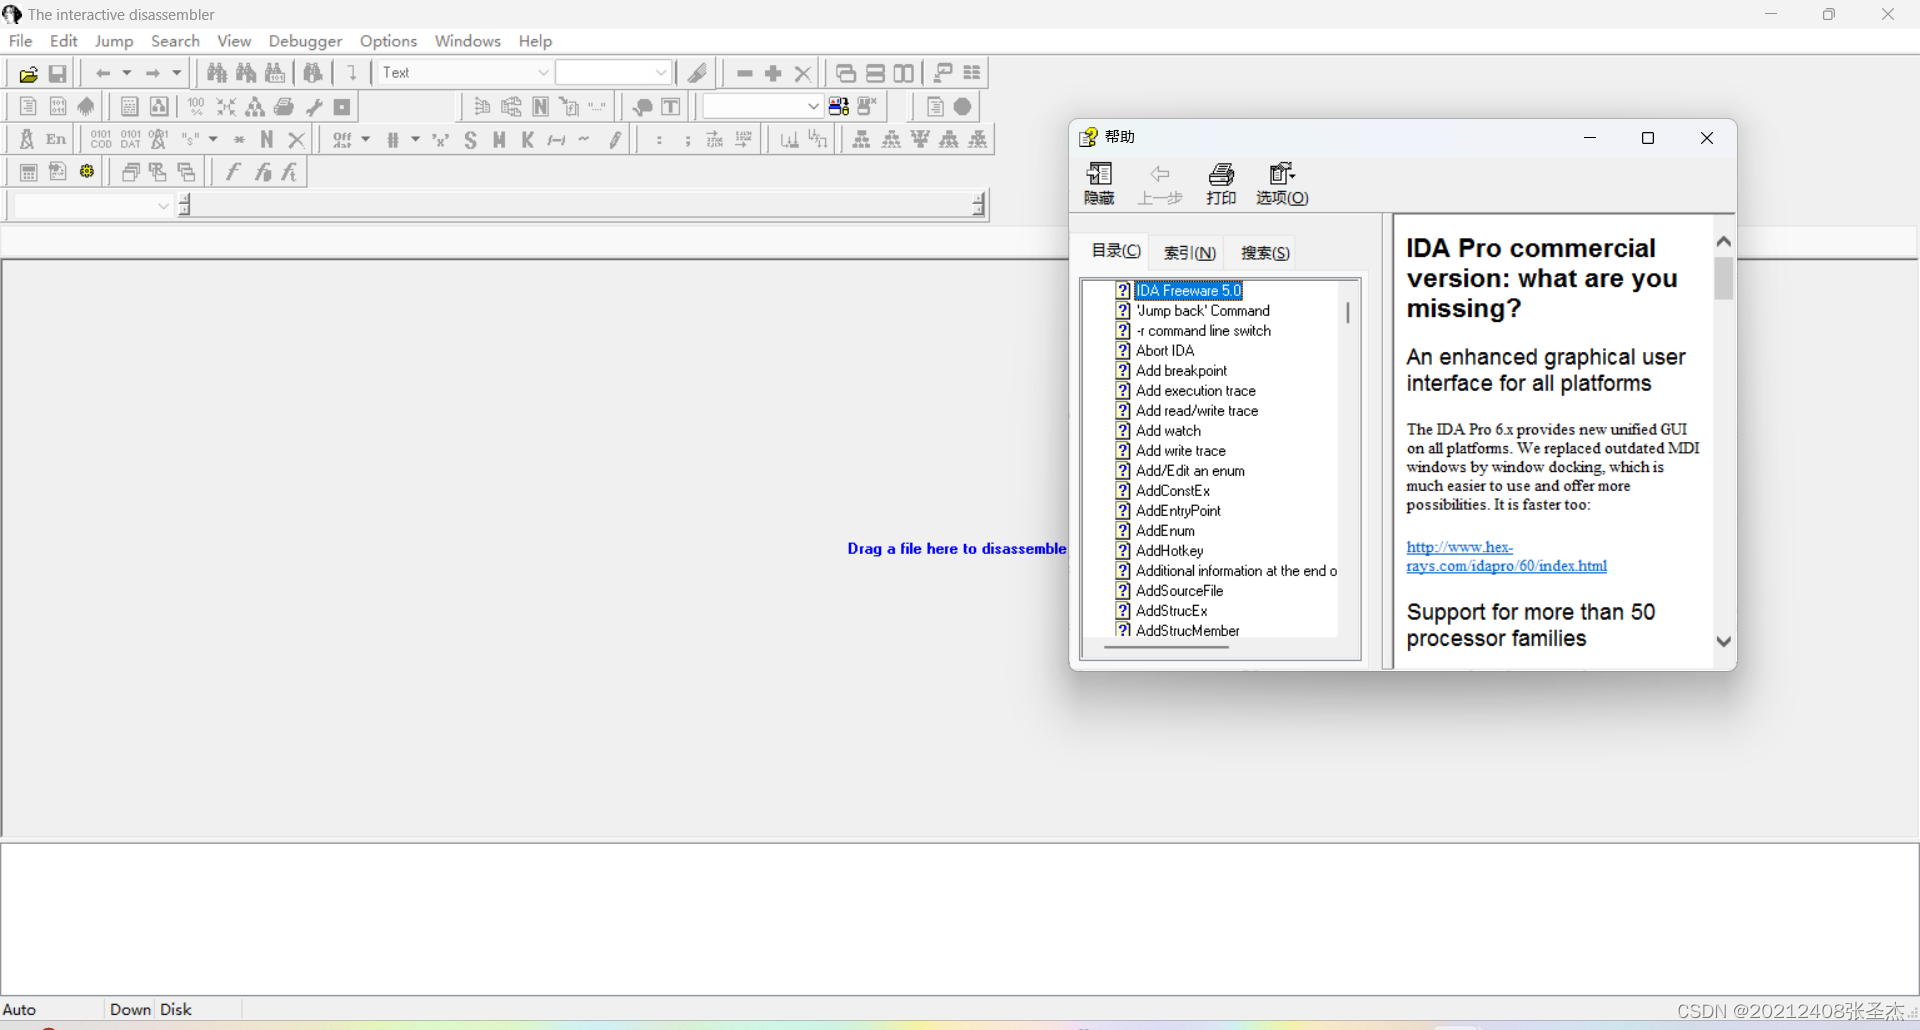Open the hex-rays.com idapro link
This screenshot has height=1030, width=1920.
click(1506, 556)
